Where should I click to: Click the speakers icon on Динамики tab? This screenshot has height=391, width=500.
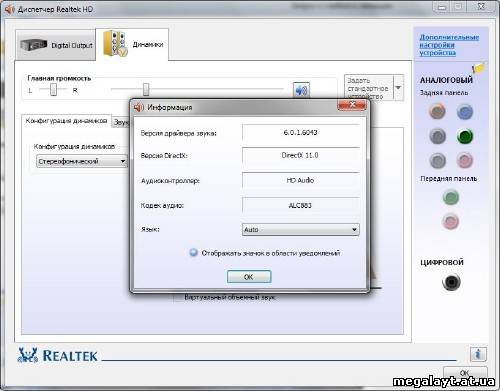coord(115,44)
